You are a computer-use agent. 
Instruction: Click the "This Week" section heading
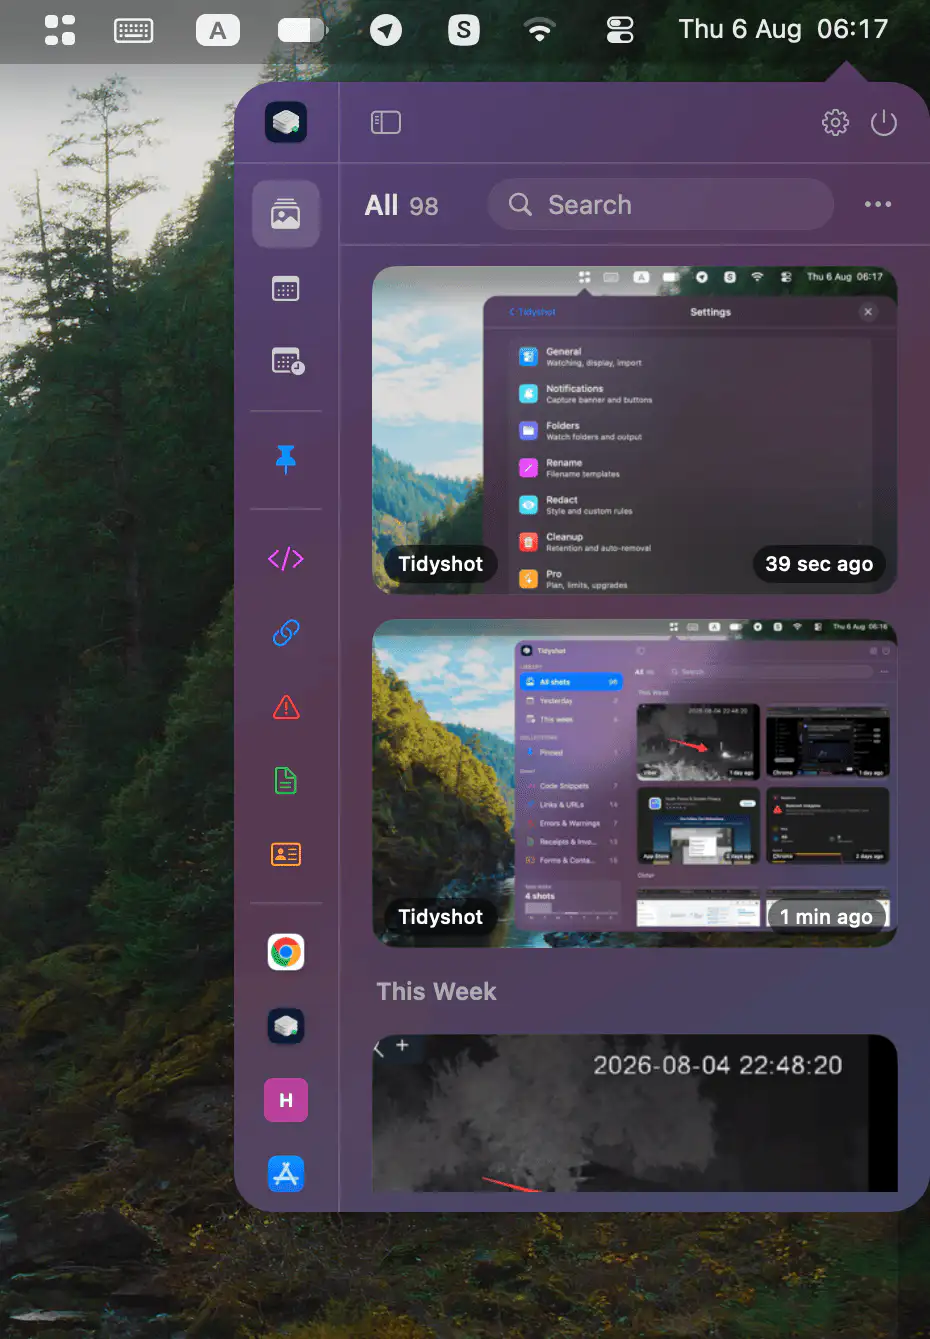click(x=436, y=992)
